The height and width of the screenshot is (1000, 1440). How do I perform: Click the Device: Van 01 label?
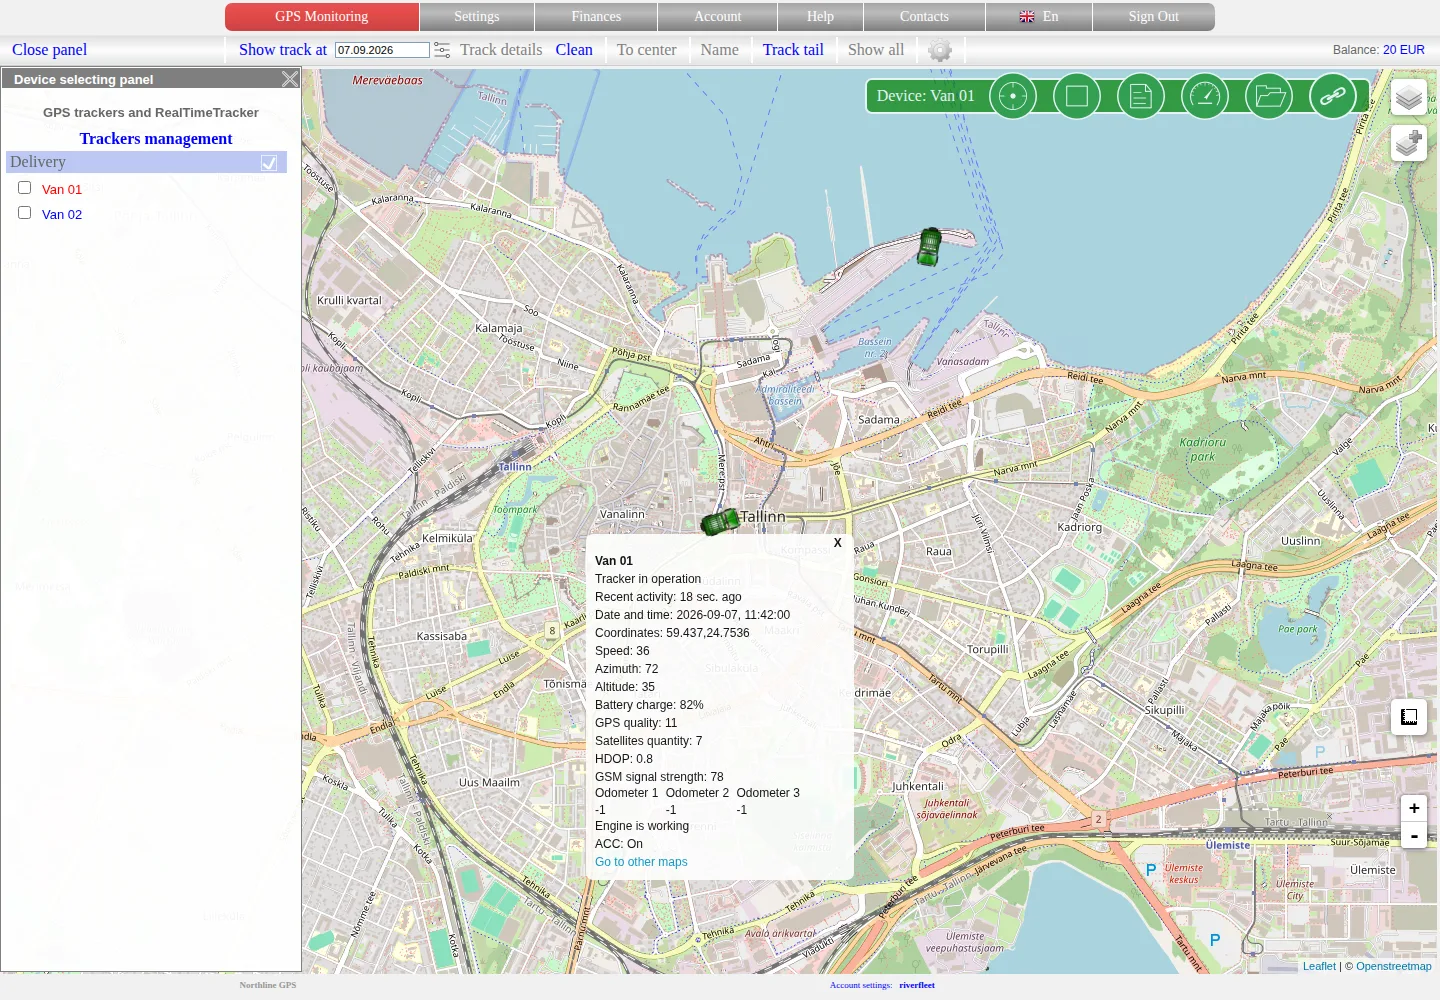coord(925,96)
